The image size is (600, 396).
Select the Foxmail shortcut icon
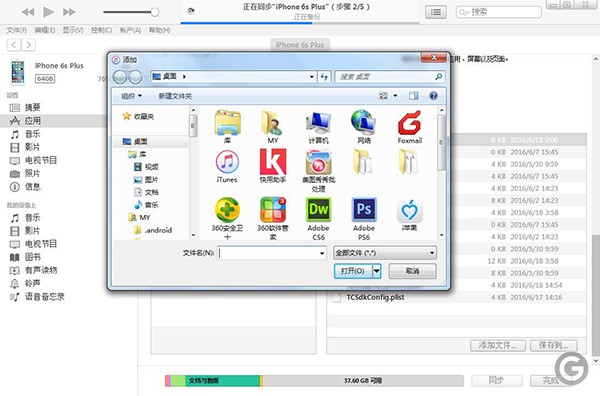click(409, 123)
